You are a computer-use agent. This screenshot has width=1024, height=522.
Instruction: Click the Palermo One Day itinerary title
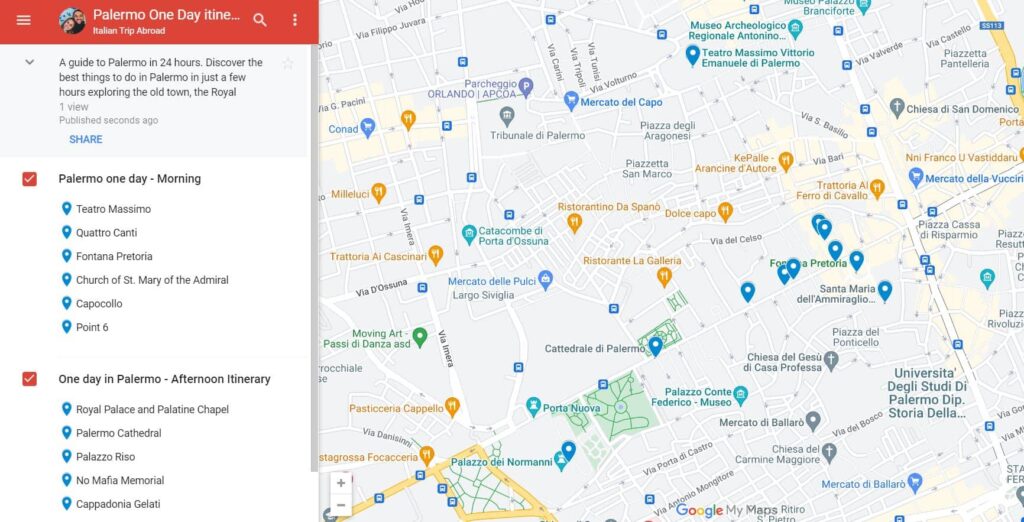coord(166,15)
